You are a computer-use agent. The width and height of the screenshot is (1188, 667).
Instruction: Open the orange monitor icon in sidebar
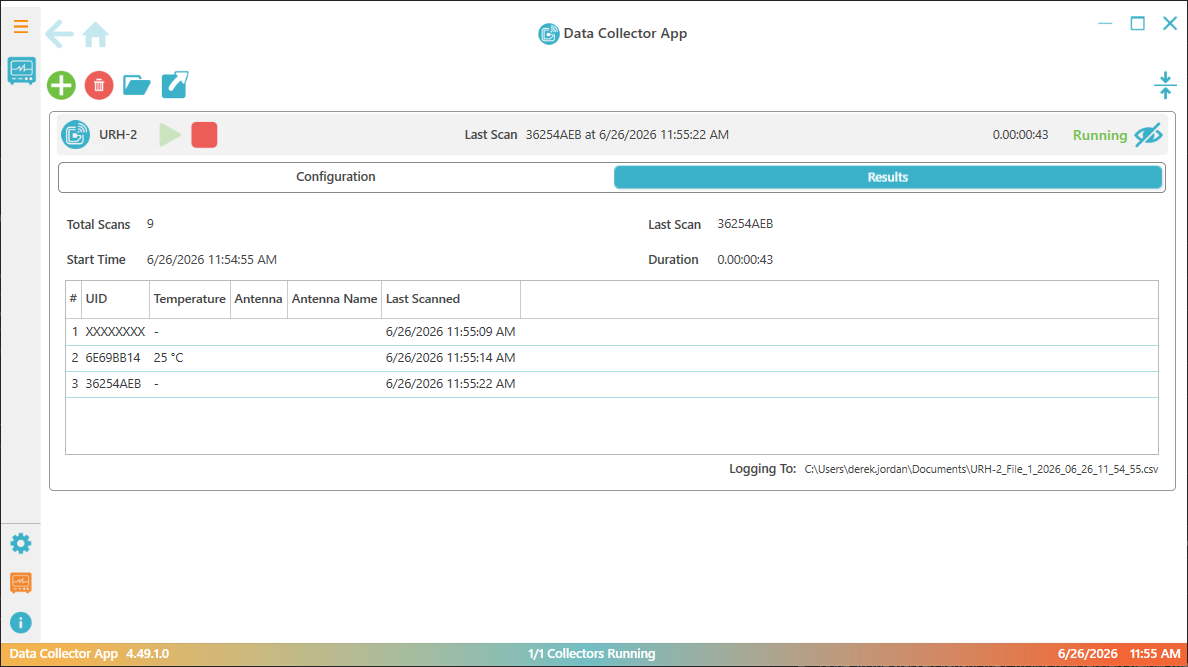click(21, 583)
